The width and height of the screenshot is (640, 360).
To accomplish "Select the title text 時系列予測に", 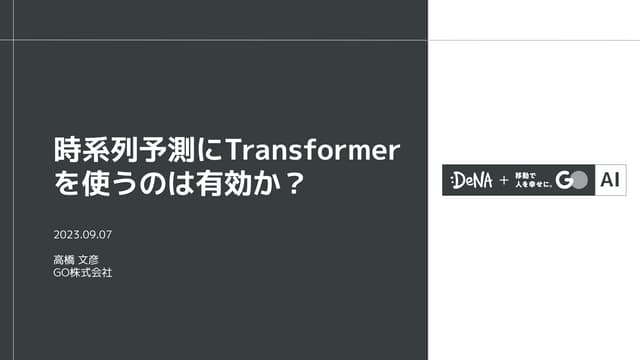I will (139, 150).
